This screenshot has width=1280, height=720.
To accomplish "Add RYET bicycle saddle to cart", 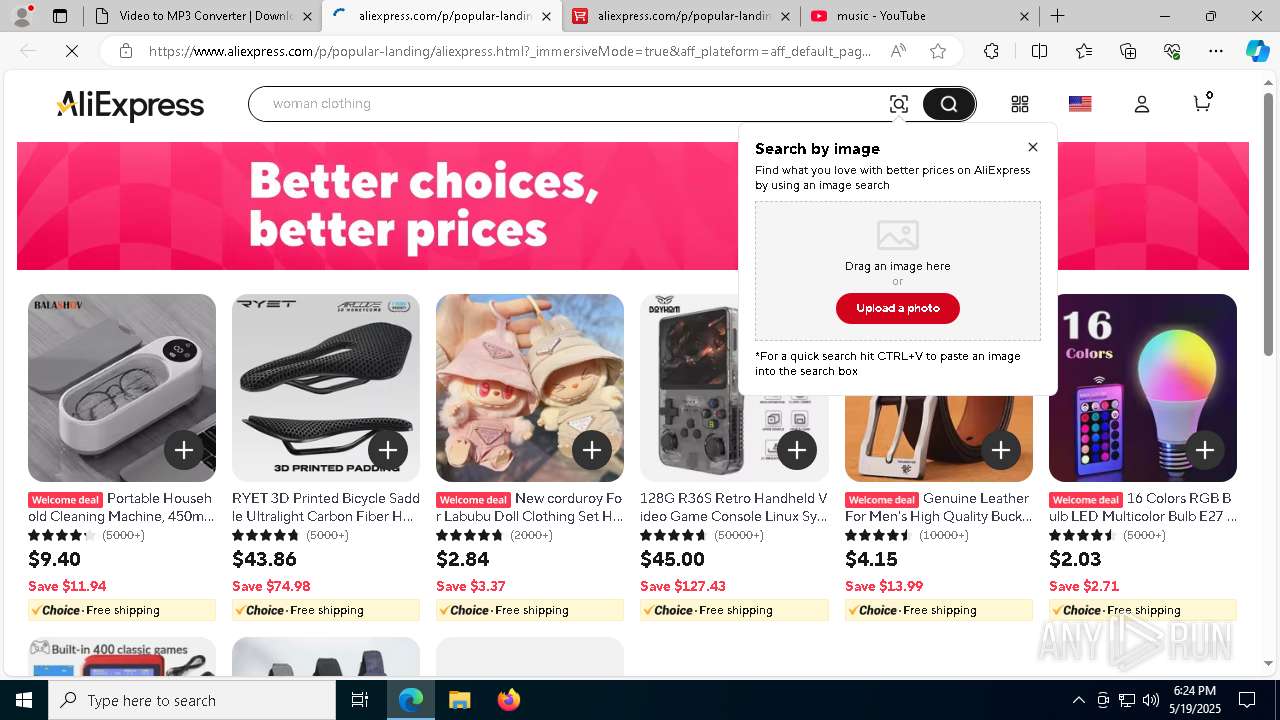I will 388,450.
